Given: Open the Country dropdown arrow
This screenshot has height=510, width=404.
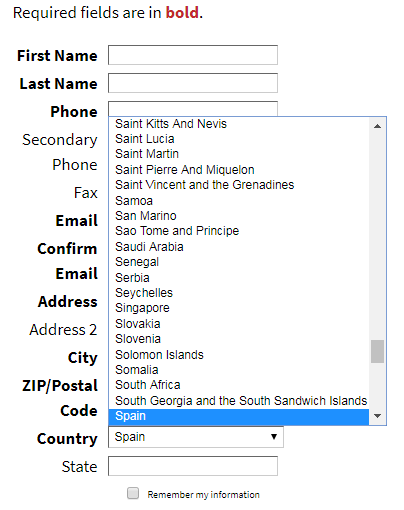Looking at the screenshot, I should (x=274, y=437).
